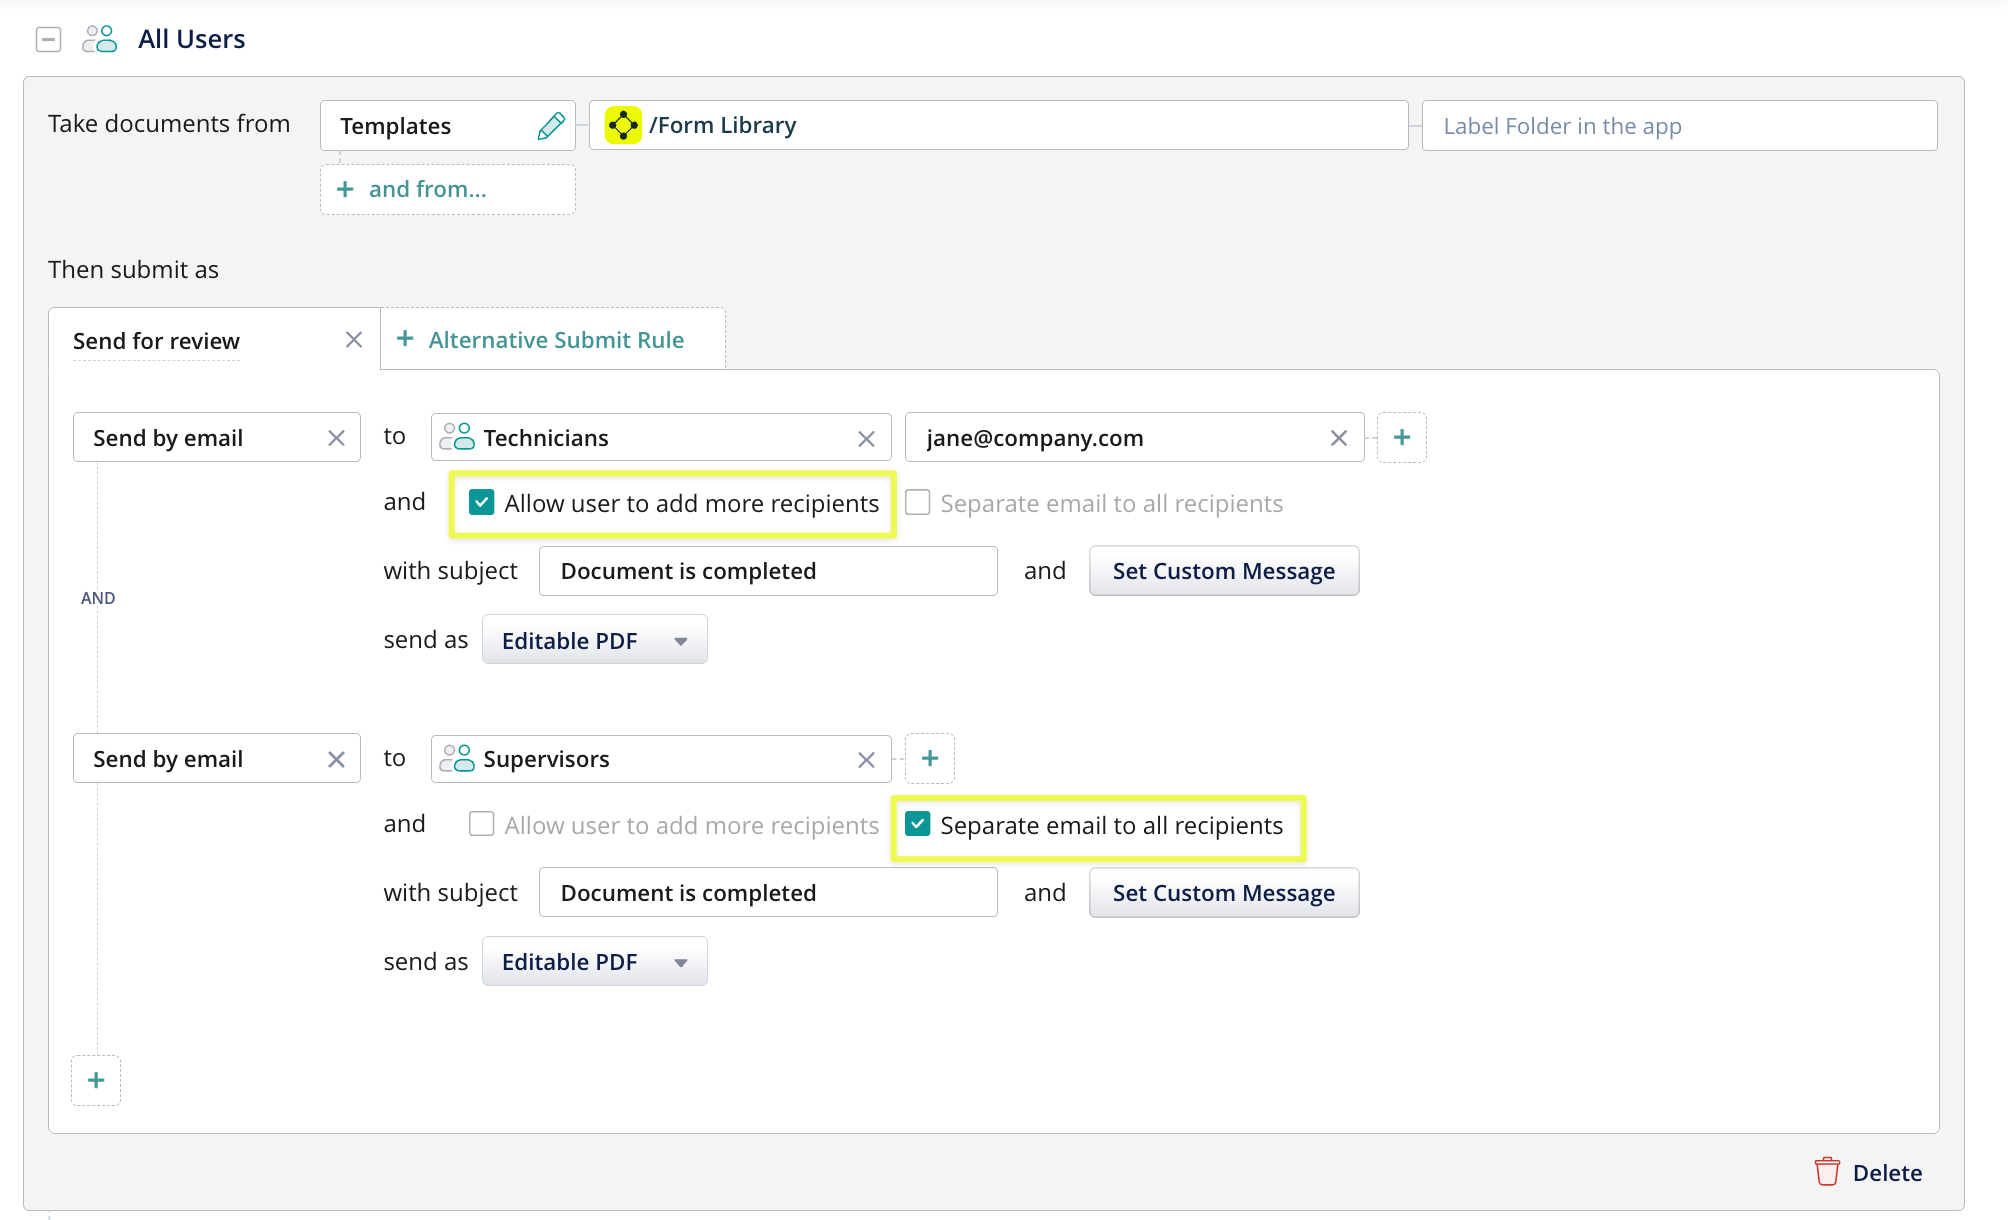Image resolution: width=2008 pixels, height=1220 pixels.
Task: Click the pencil edit icon beside Templates
Action: click(x=551, y=126)
